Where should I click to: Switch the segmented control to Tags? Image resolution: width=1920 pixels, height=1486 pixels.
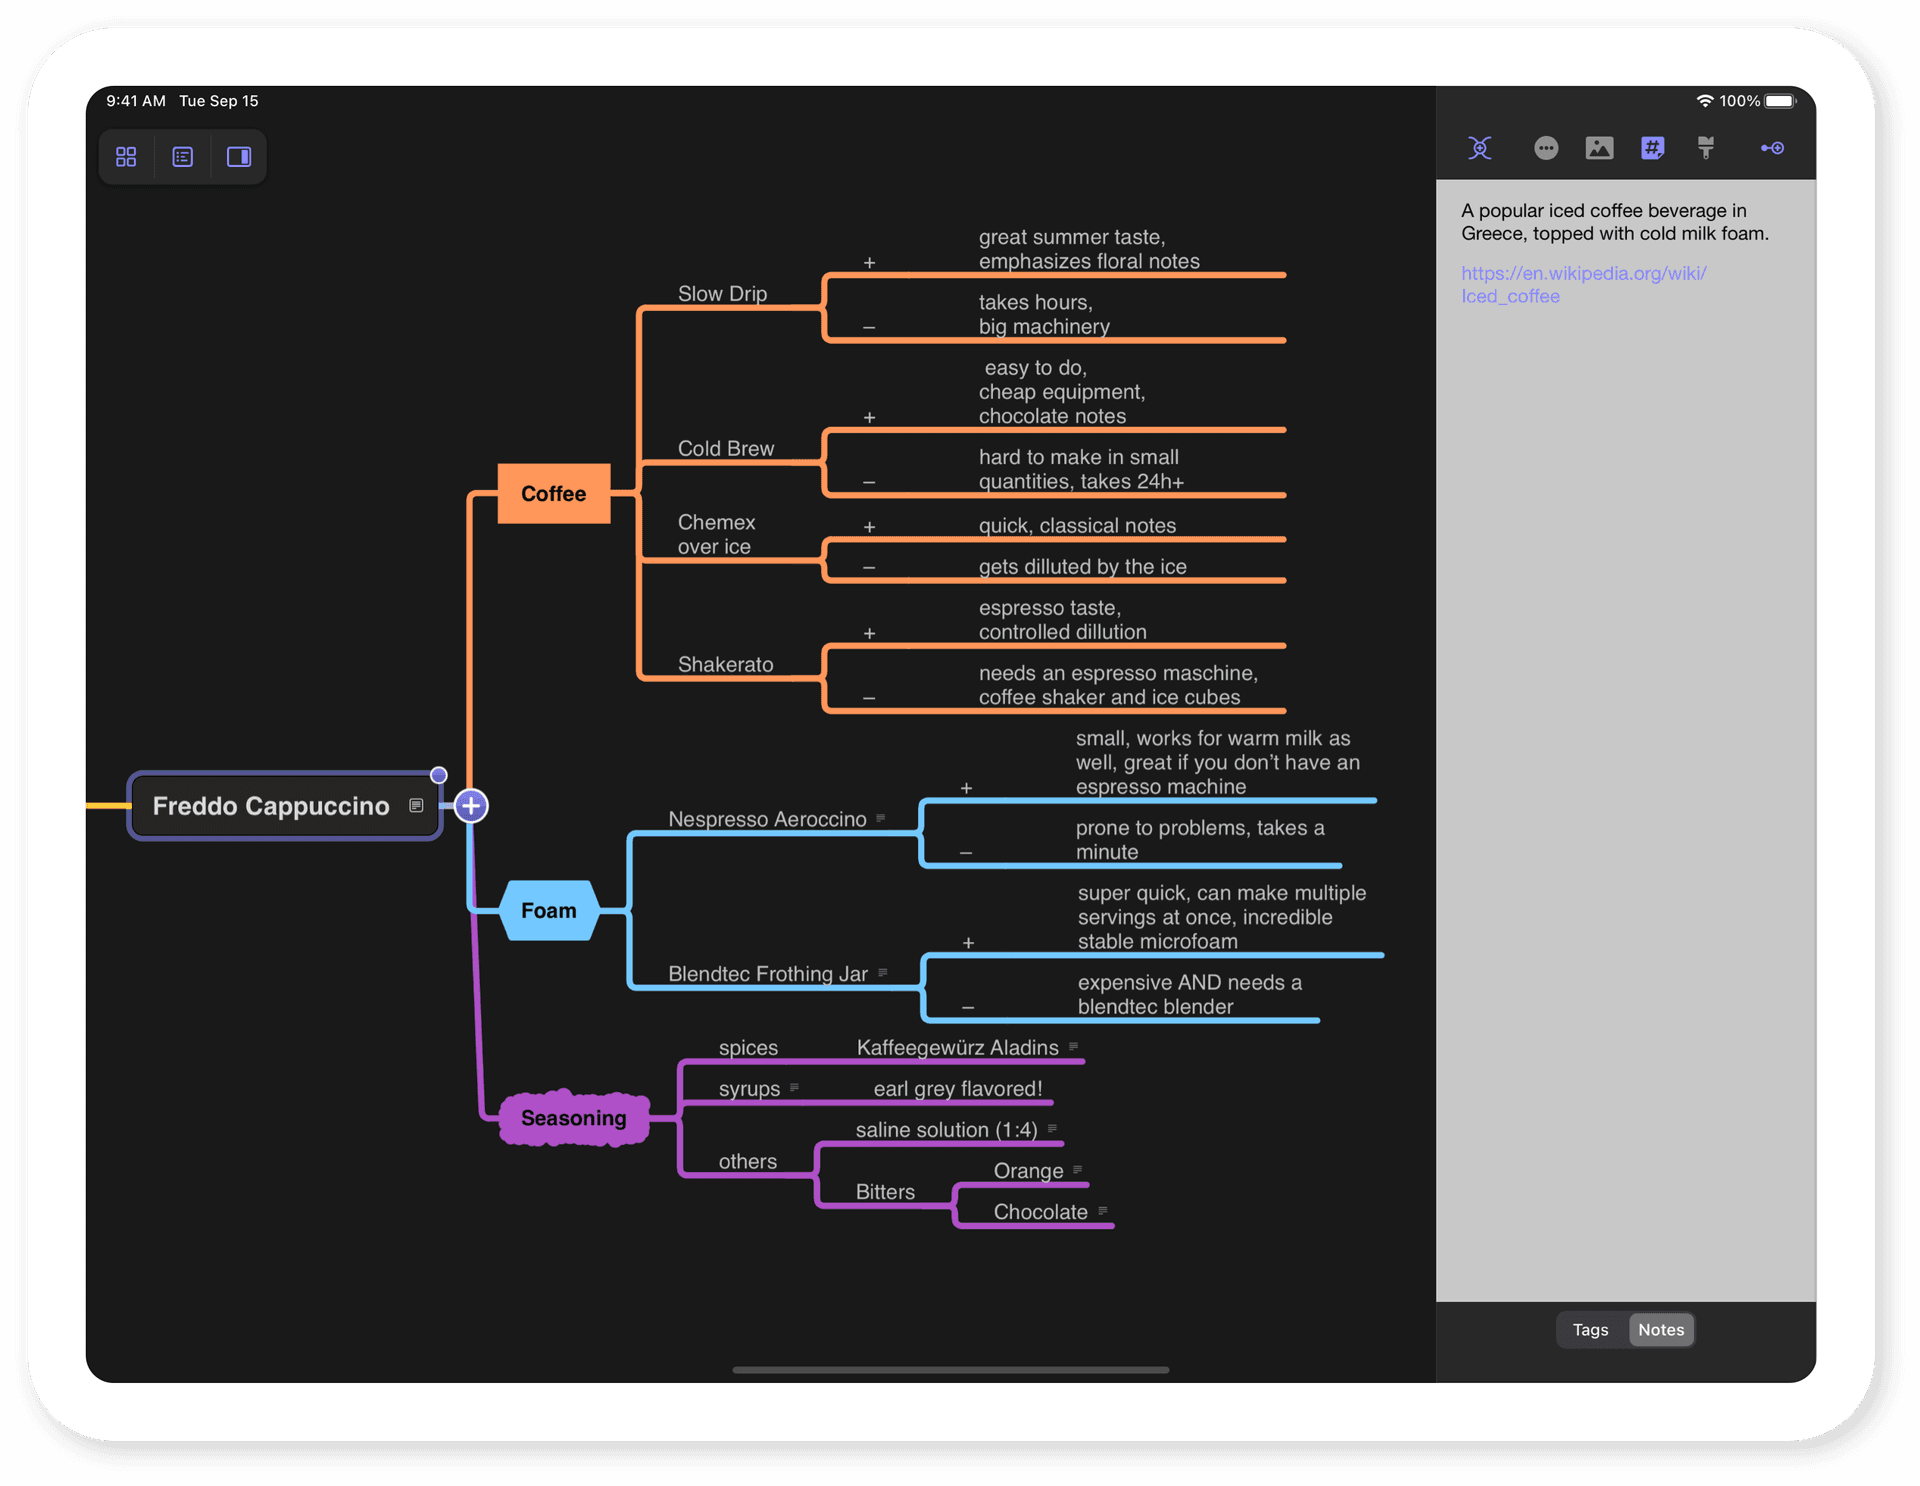(1589, 1329)
